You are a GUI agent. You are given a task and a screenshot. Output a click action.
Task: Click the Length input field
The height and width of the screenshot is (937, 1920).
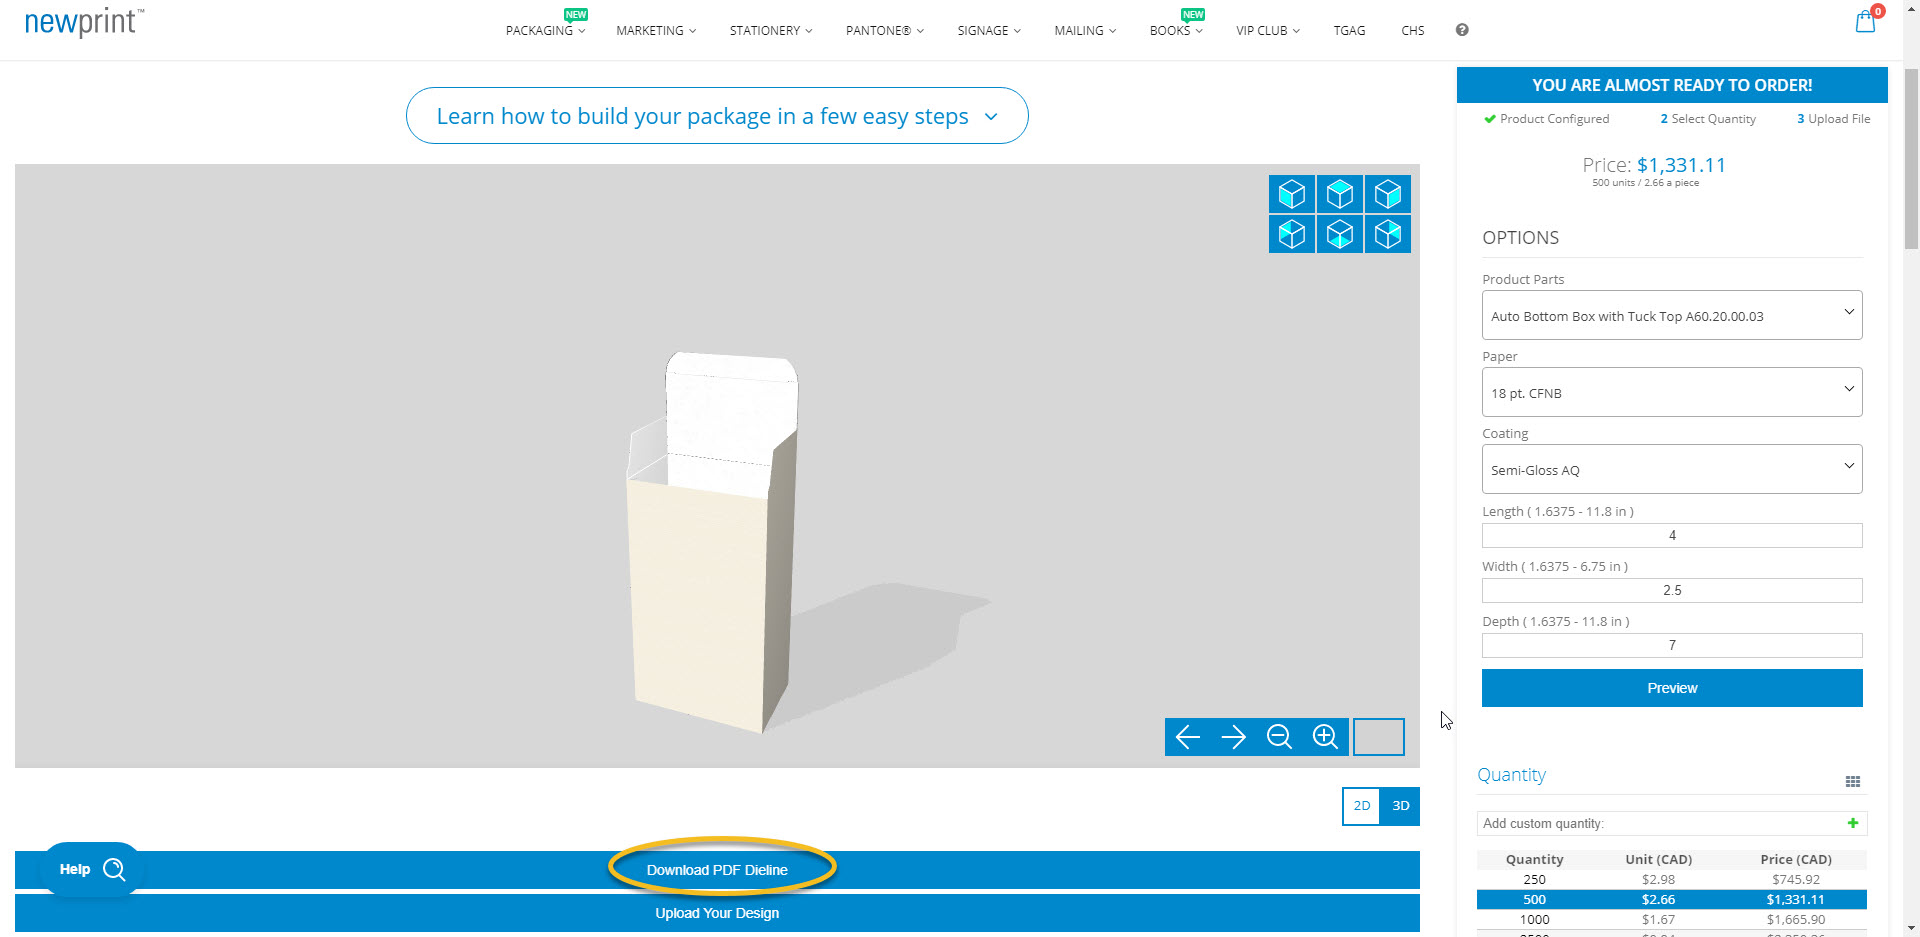click(x=1672, y=536)
